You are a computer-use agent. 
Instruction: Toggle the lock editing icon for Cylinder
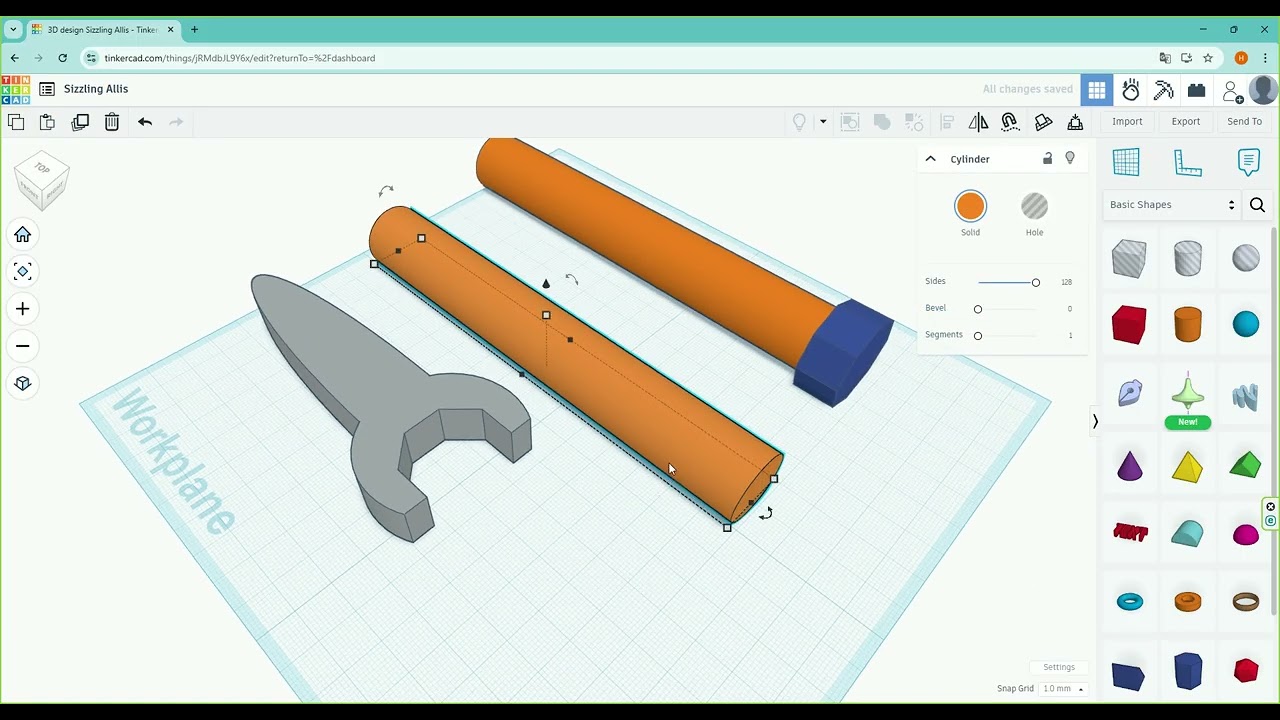point(1047,158)
